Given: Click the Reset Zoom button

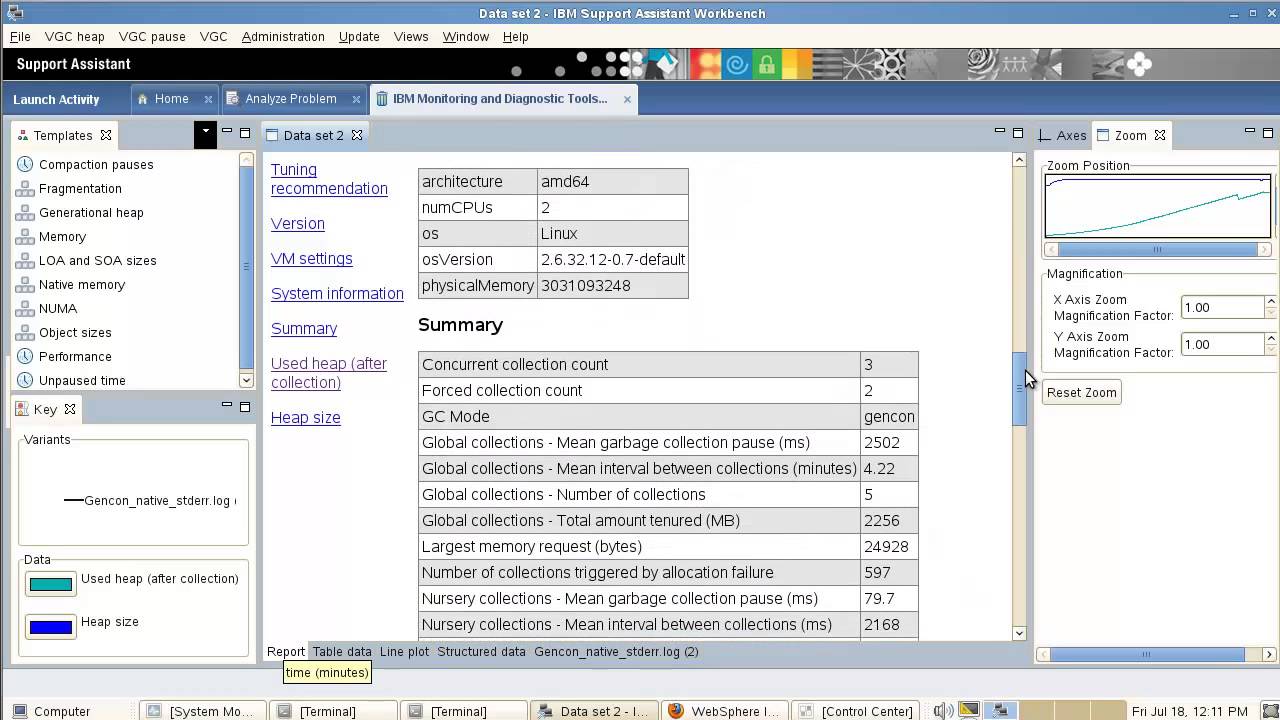Looking at the screenshot, I should [1081, 392].
